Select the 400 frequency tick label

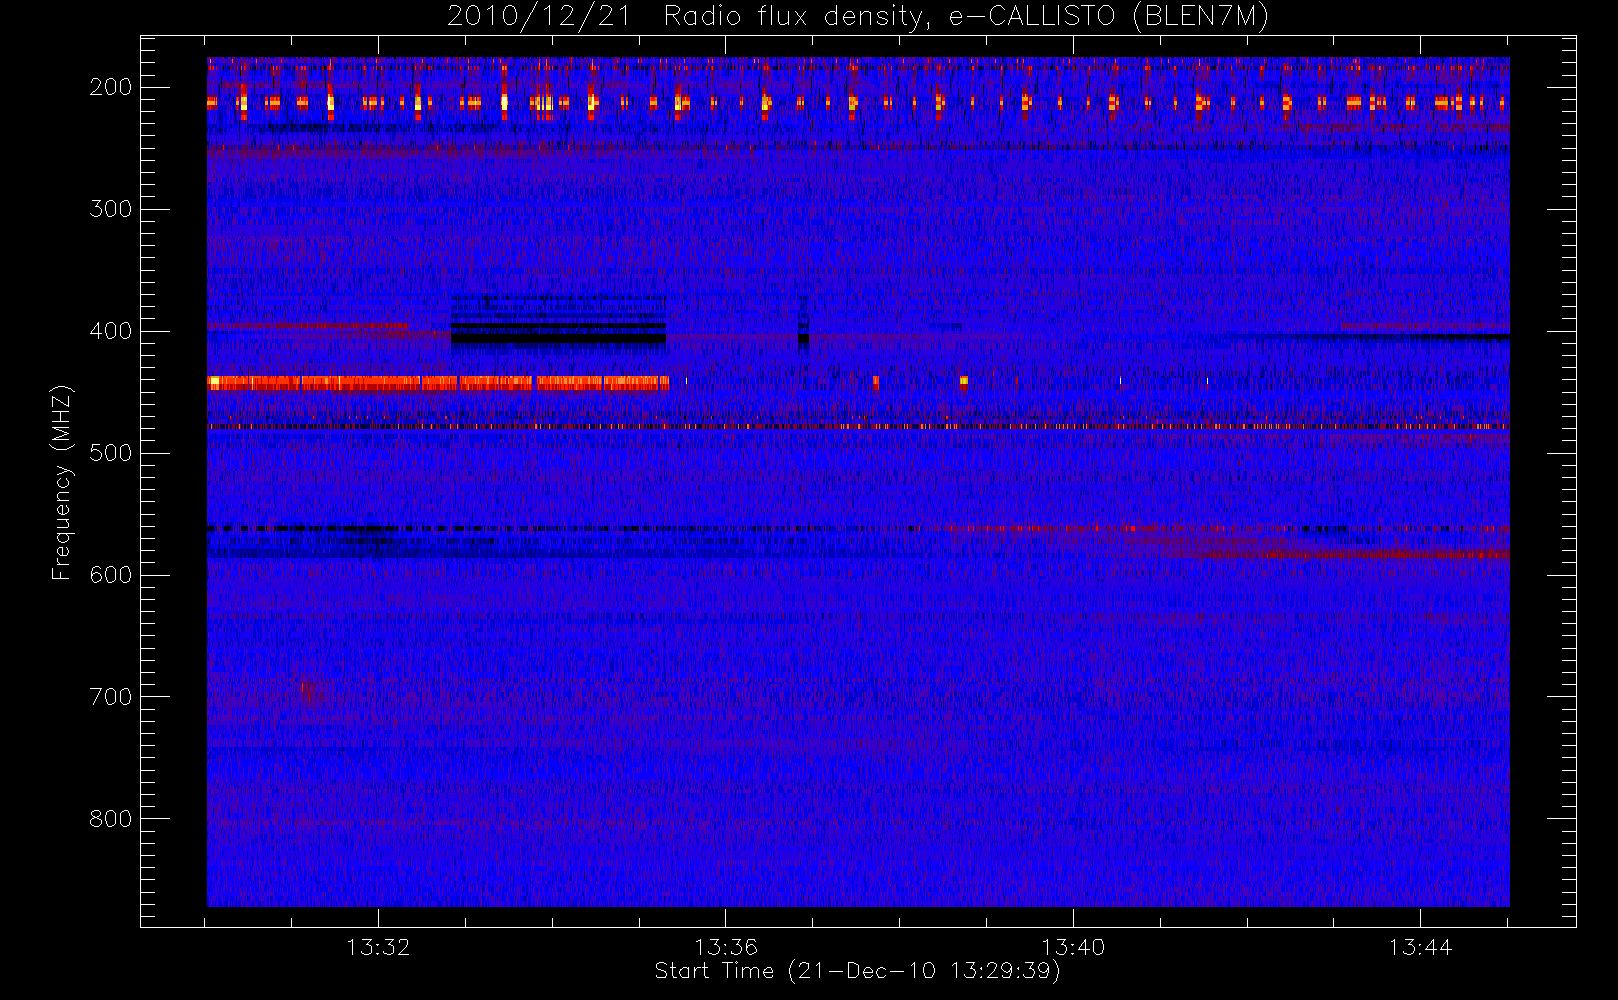[111, 331]
